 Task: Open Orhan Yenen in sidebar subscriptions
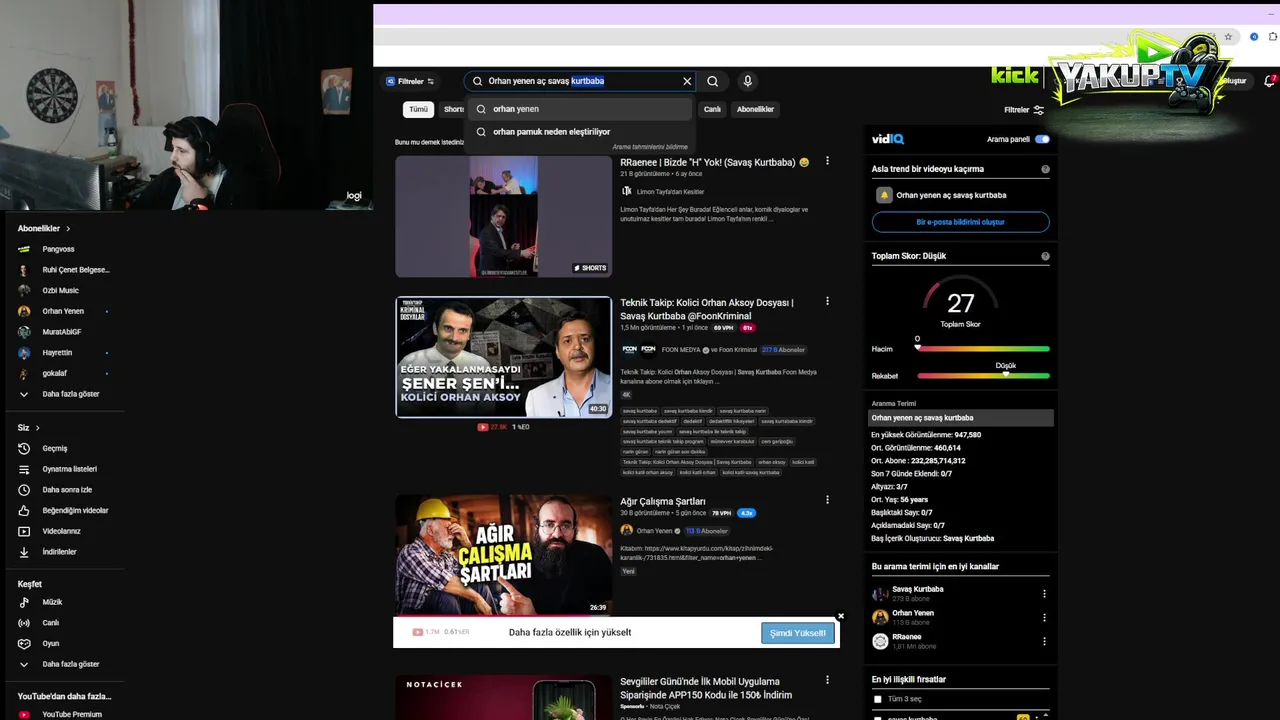tap(63, 311)
